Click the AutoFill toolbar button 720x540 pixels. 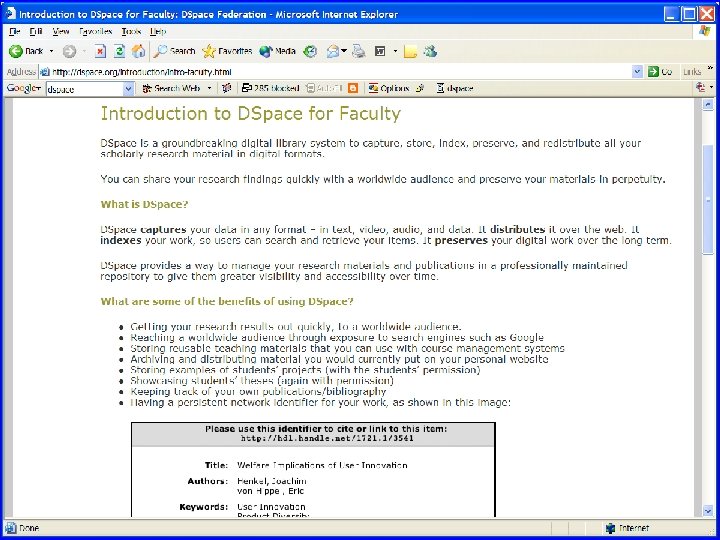pos(324,88)
